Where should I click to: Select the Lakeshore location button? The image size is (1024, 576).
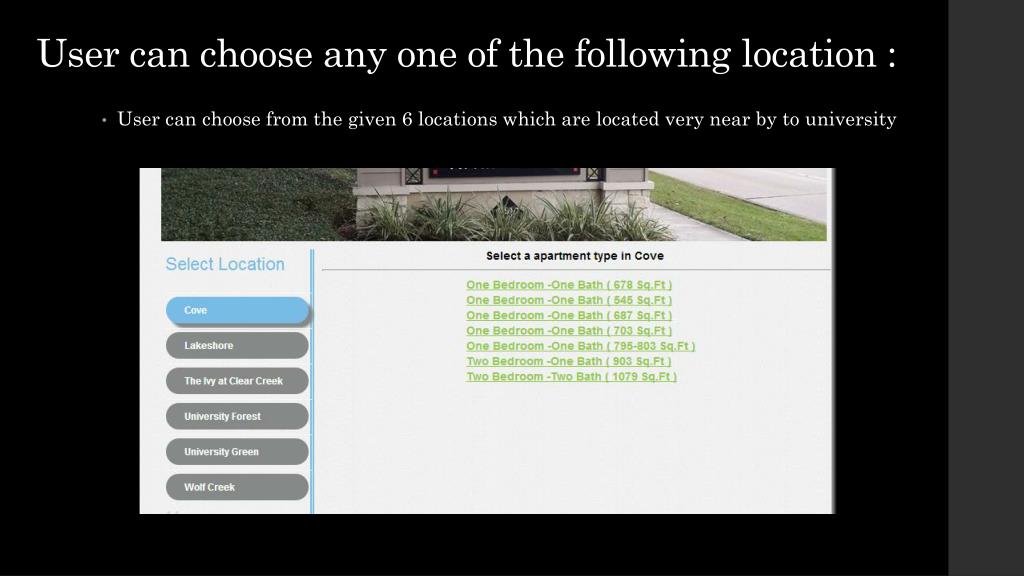[237, 345]
